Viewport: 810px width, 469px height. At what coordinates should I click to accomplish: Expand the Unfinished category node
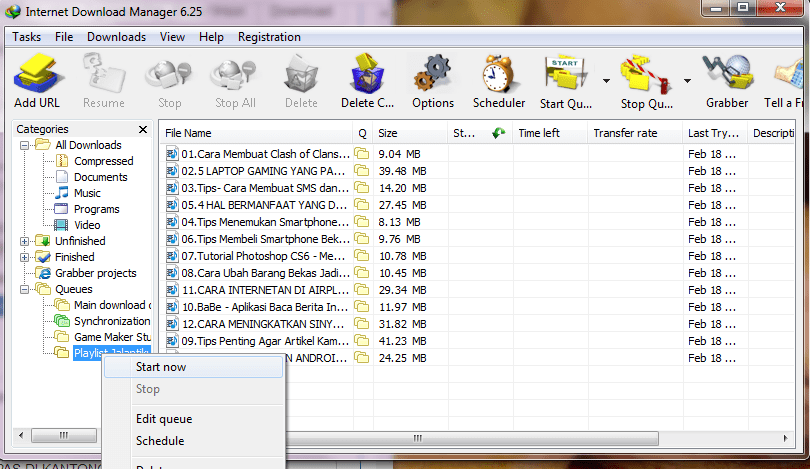[x=24, y=241]
